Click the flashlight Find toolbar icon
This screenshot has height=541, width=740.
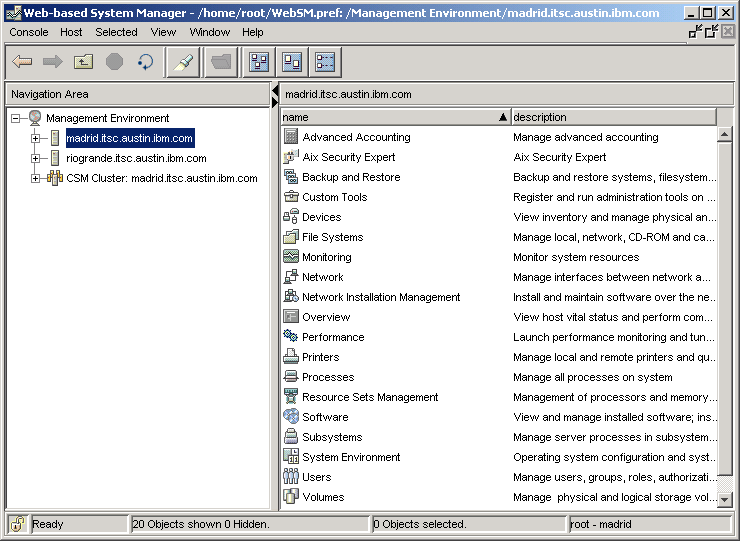(184, 62)
